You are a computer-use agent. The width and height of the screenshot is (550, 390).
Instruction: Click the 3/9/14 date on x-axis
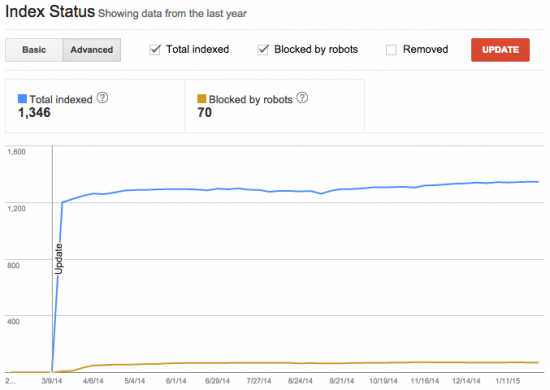[x=52, y=381]
